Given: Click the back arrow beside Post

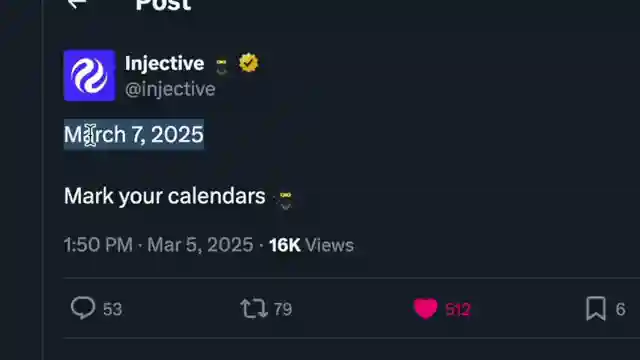Looking at the screenshot, I should click(77, 4).
